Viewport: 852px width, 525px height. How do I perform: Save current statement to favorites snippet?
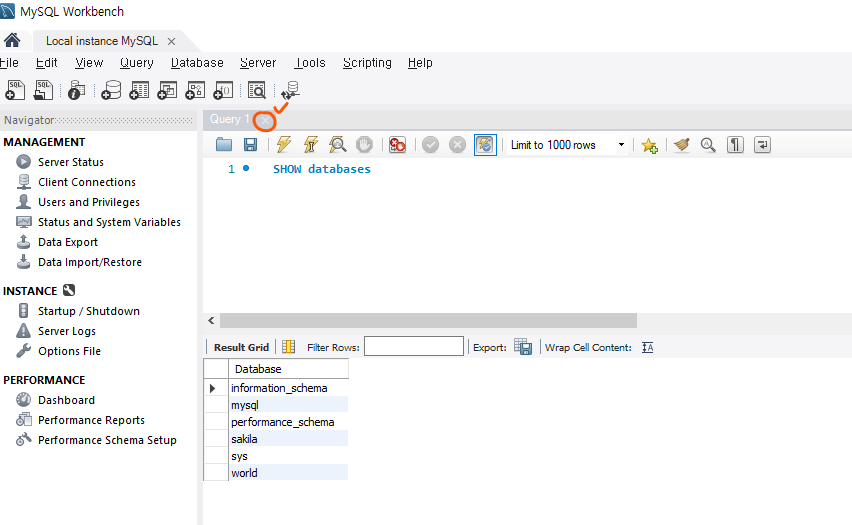[649, 145]
